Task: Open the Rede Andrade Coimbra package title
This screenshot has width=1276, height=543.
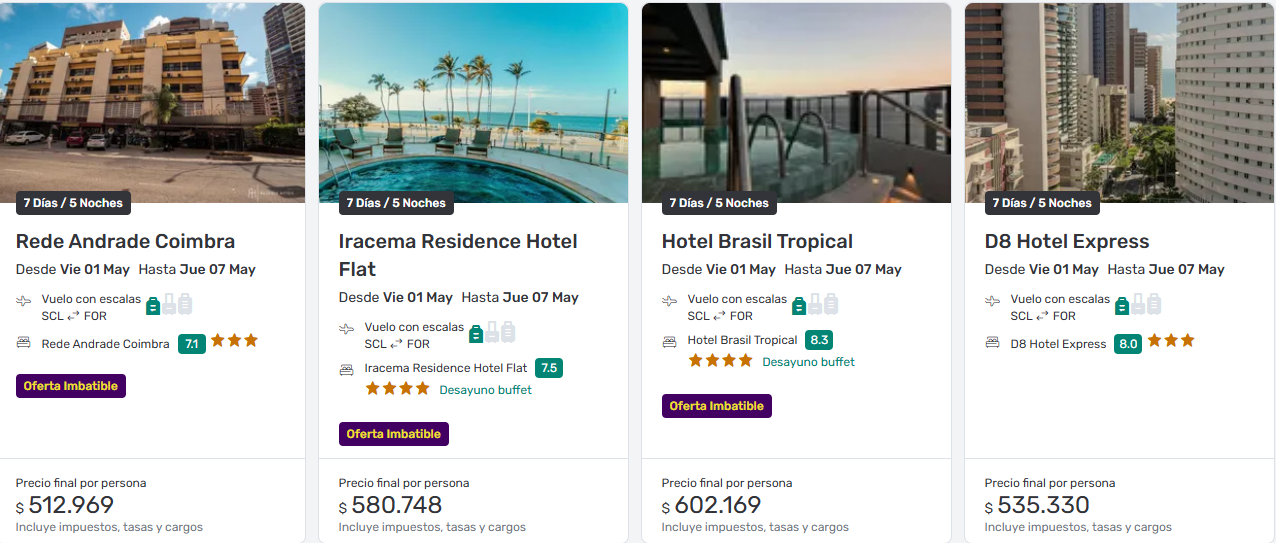Action: [125, 241]
